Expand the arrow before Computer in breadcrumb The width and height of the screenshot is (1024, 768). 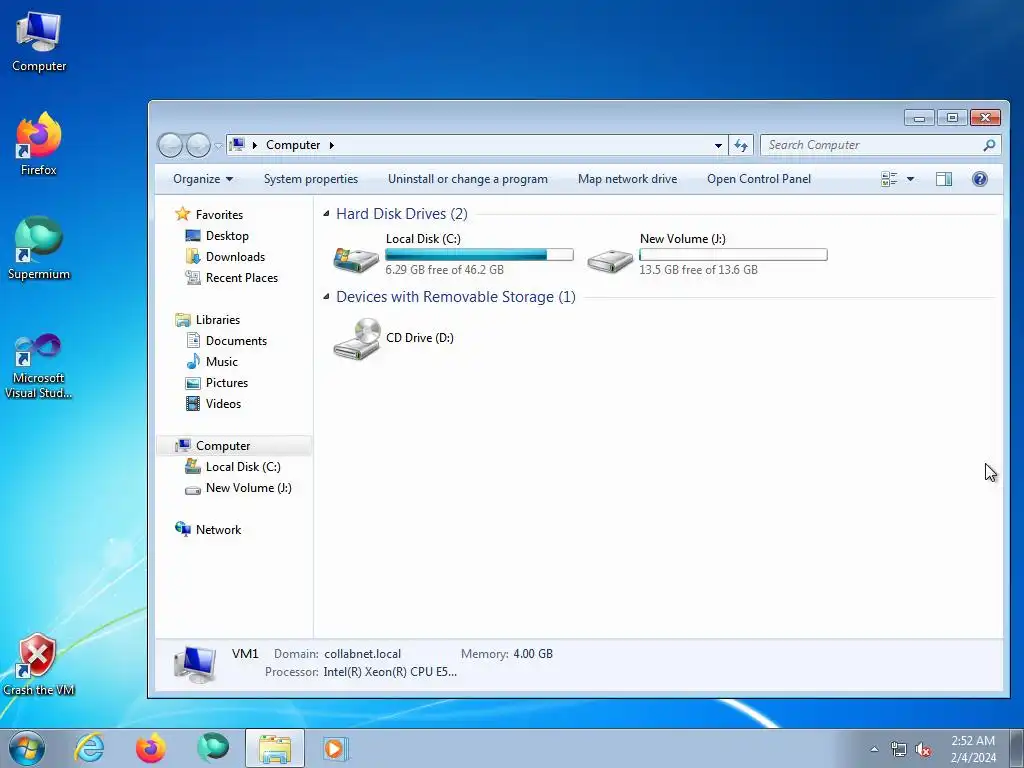tap(255, 145)
